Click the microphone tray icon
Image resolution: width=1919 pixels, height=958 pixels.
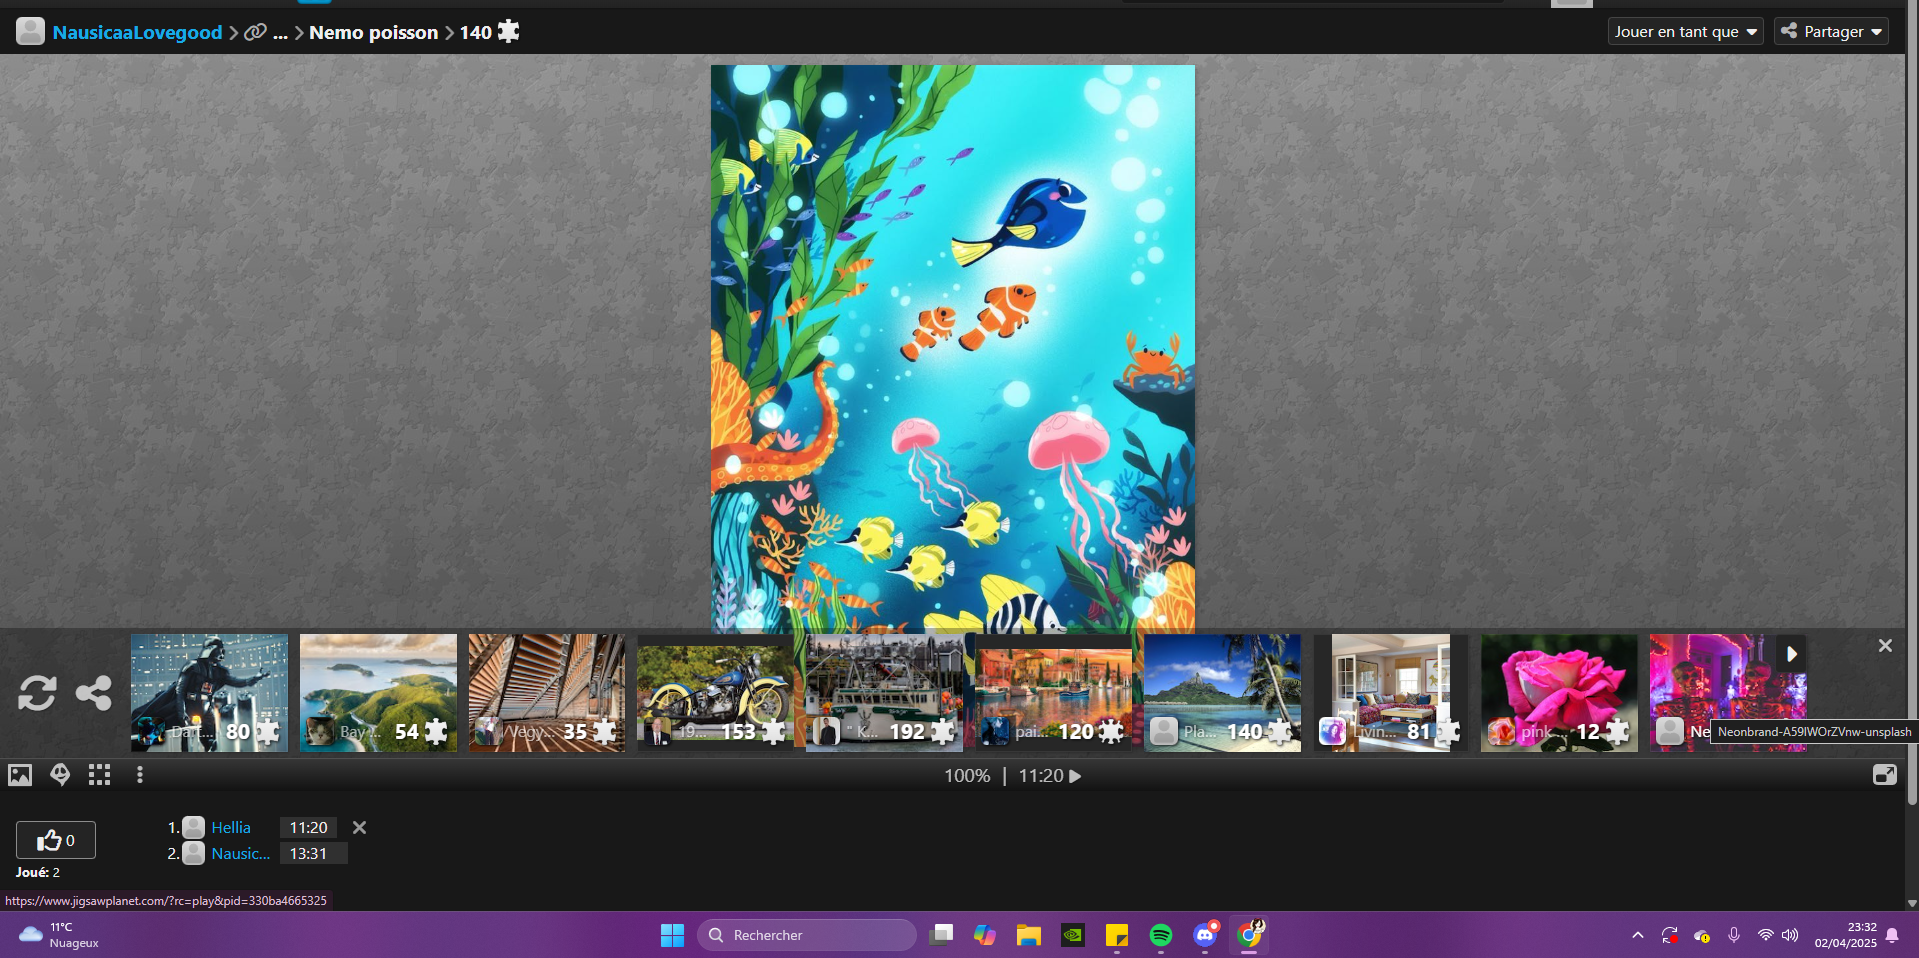pos(1734,935)
